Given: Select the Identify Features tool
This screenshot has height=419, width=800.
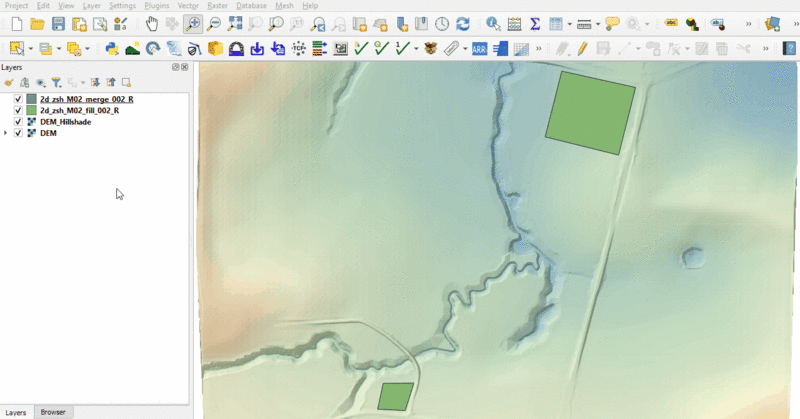Looking at the screenshot, I should [x=493, y=24].
